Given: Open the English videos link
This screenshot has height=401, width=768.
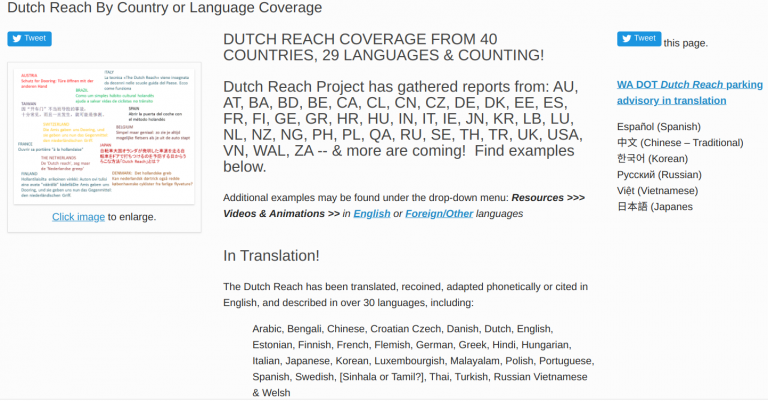Looking at the screenshot, I should [x=372, y=213].
